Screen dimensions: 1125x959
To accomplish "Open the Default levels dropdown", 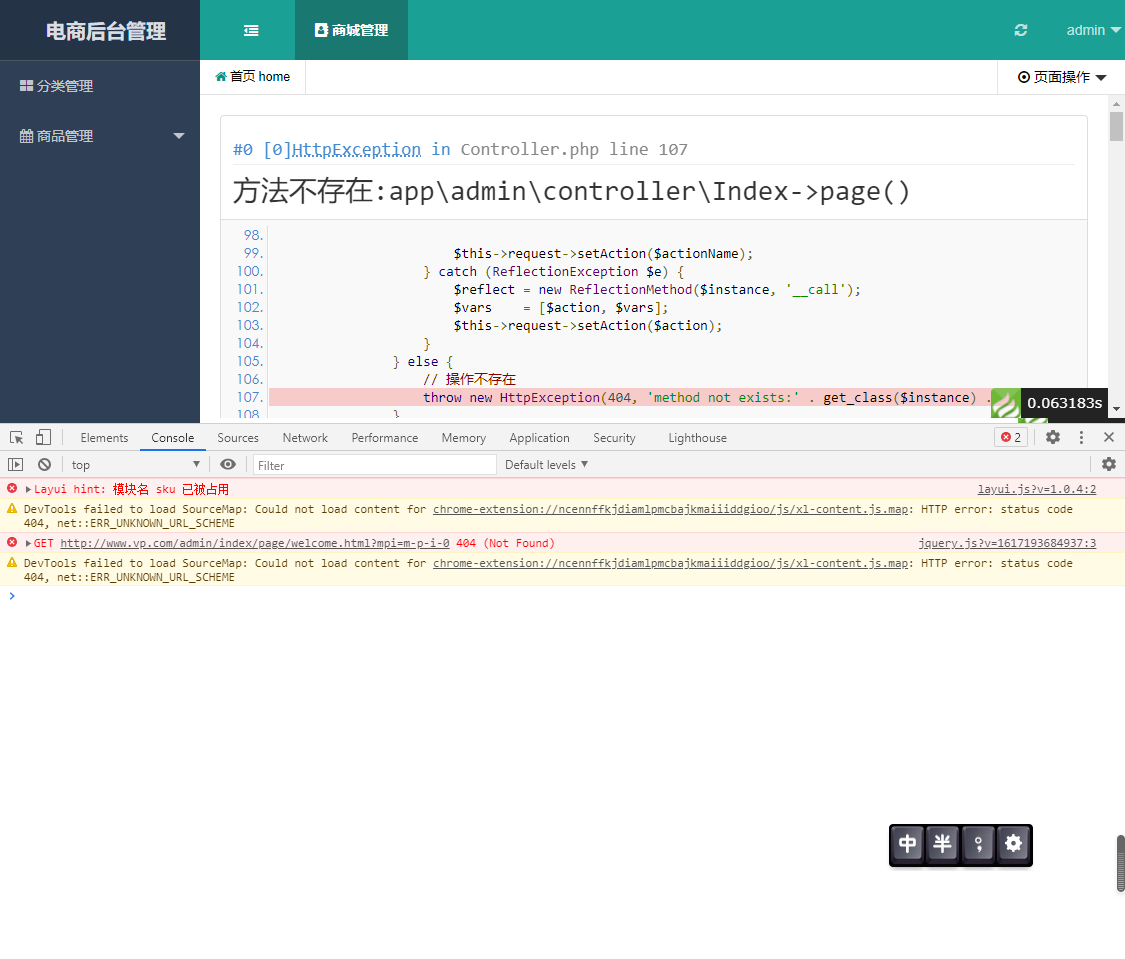I will pos(546,465).
